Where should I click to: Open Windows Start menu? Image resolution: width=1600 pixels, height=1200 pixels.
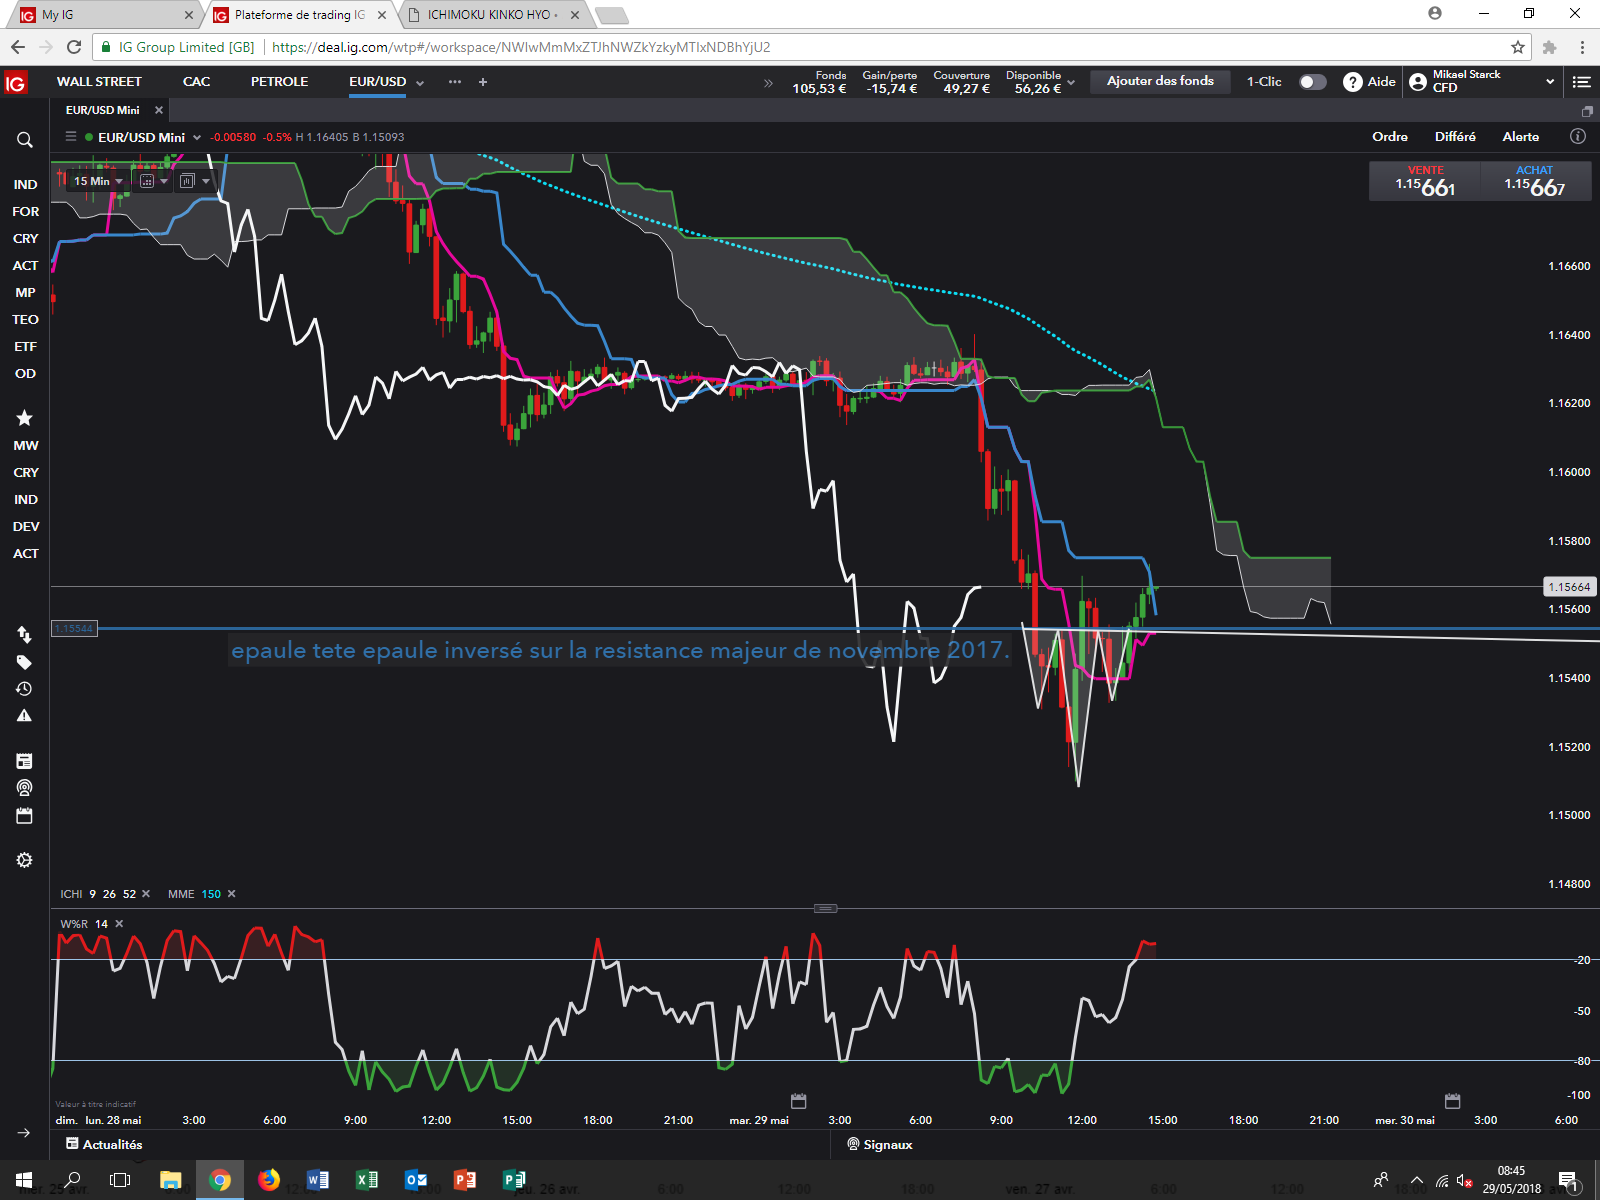click(x=24, y=1180)
